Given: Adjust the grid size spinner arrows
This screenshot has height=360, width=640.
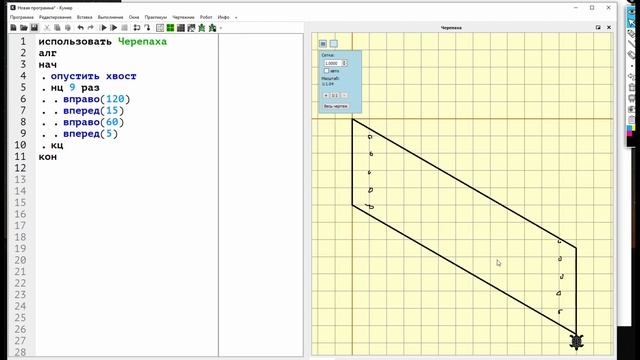Looking at the screenshot, I should tap(344, 63).
